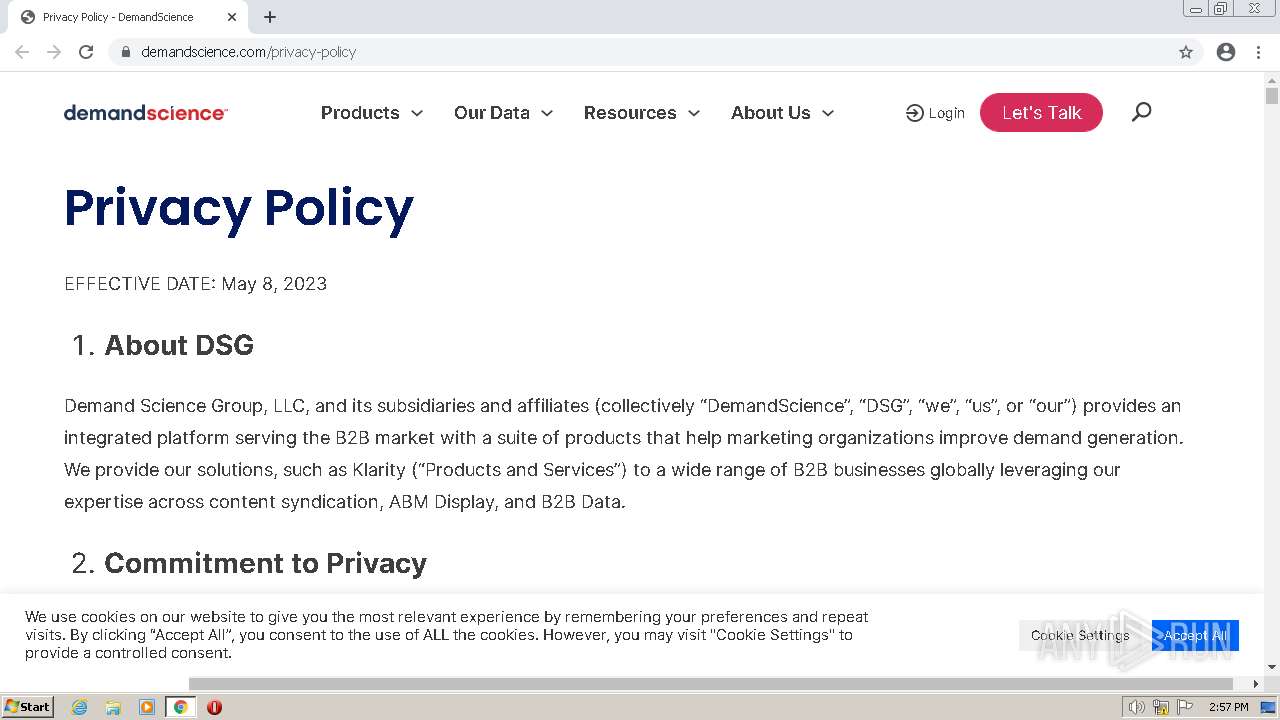Click the About DSG heading

[179, 345]
